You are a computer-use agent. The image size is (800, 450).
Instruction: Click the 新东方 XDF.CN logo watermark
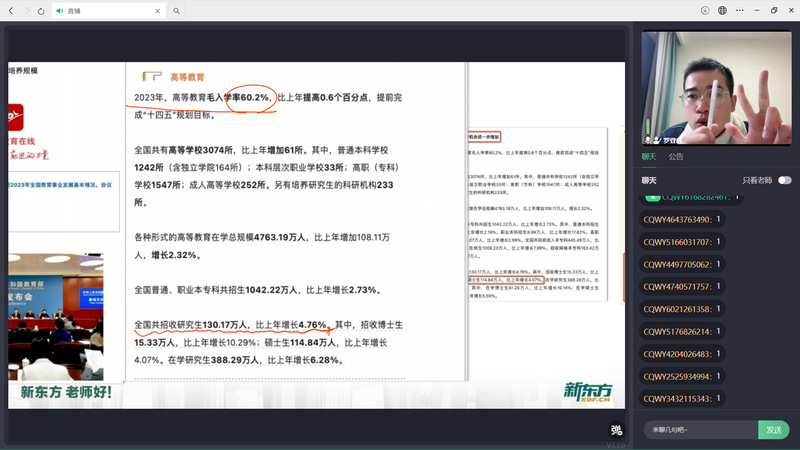point(587,391)
